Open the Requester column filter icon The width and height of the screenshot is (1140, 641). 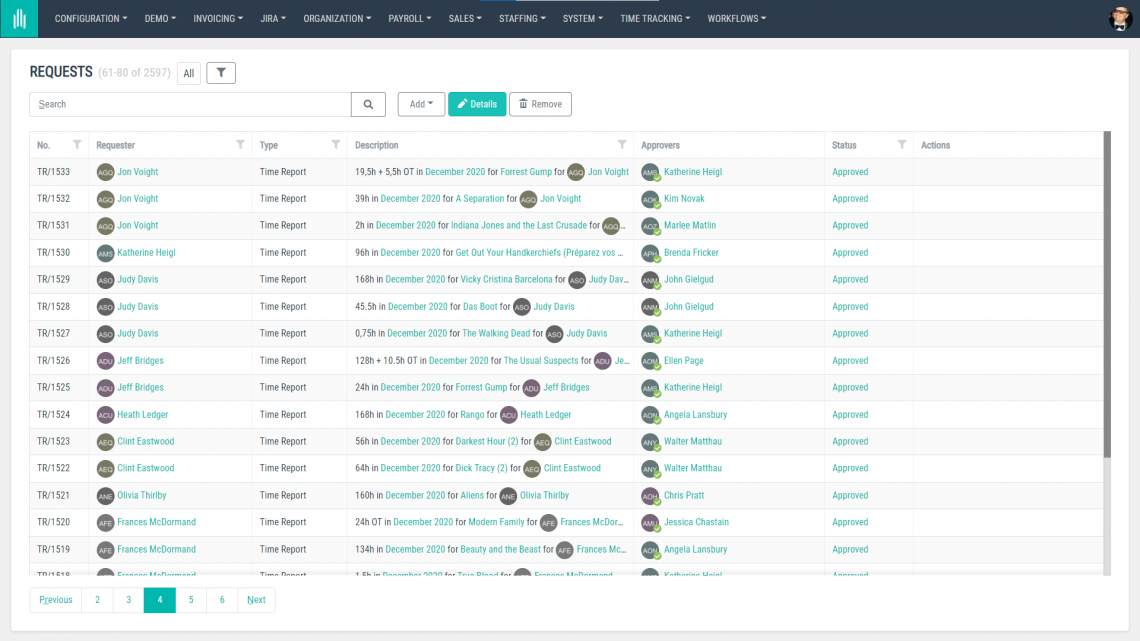tap(240, 144)
